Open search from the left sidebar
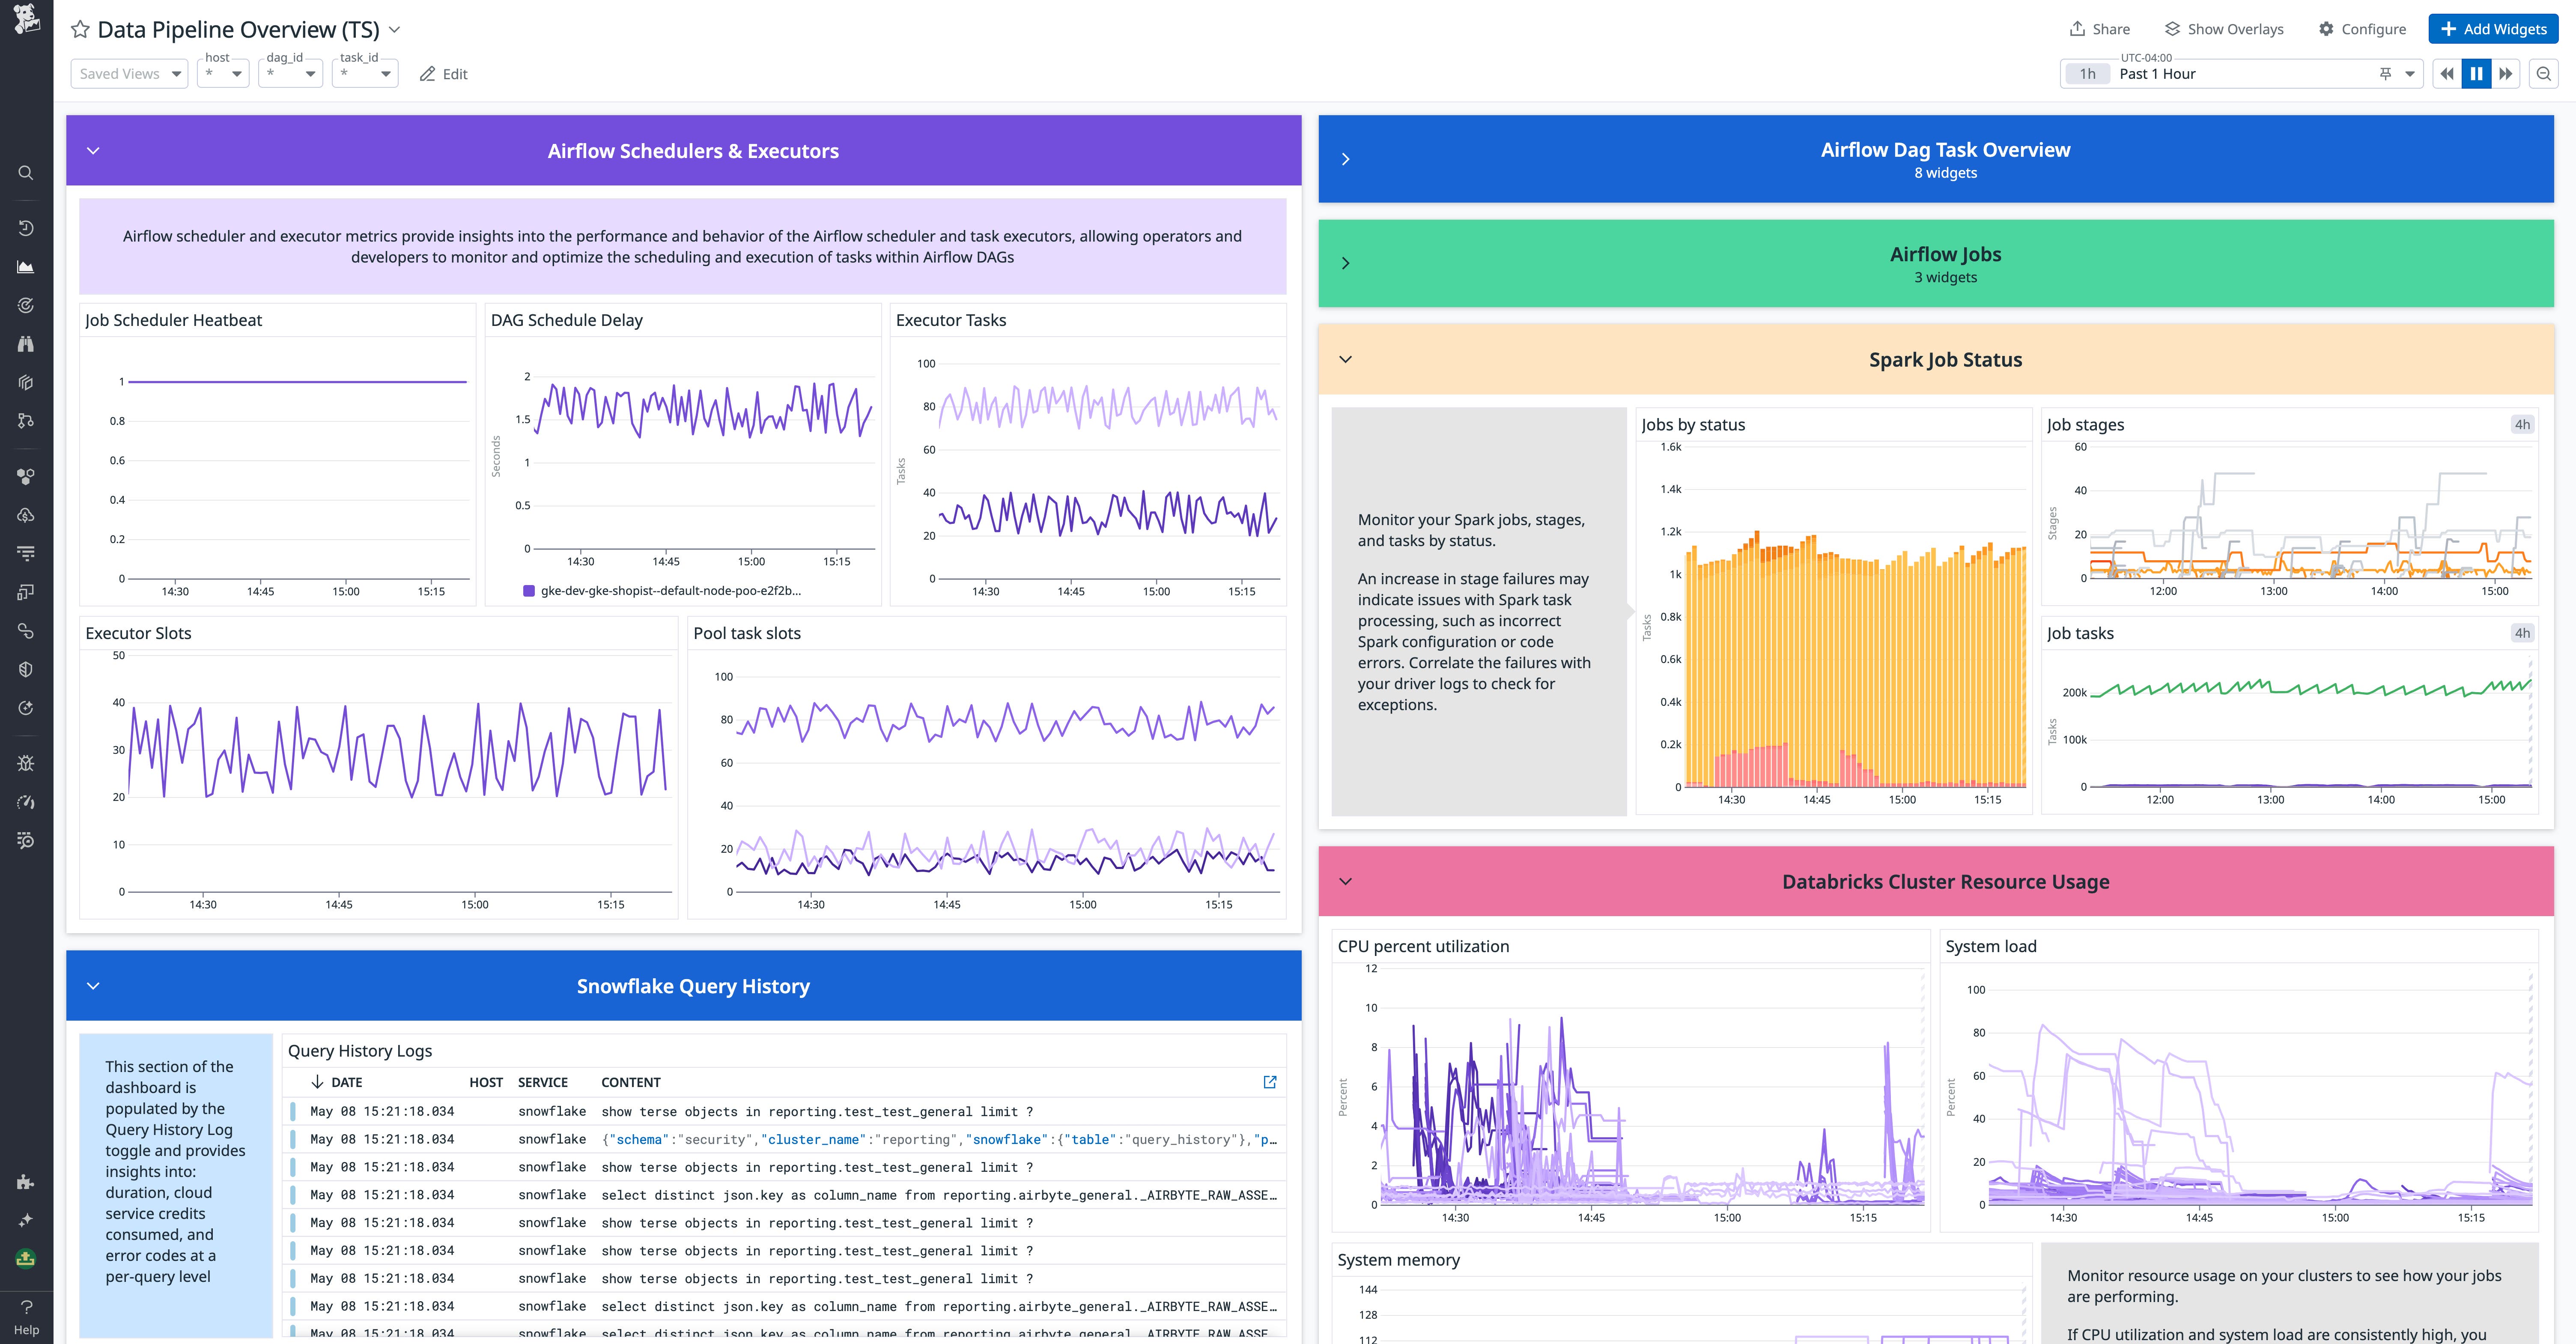2576x1344 pixels. (x=25, y=172)
